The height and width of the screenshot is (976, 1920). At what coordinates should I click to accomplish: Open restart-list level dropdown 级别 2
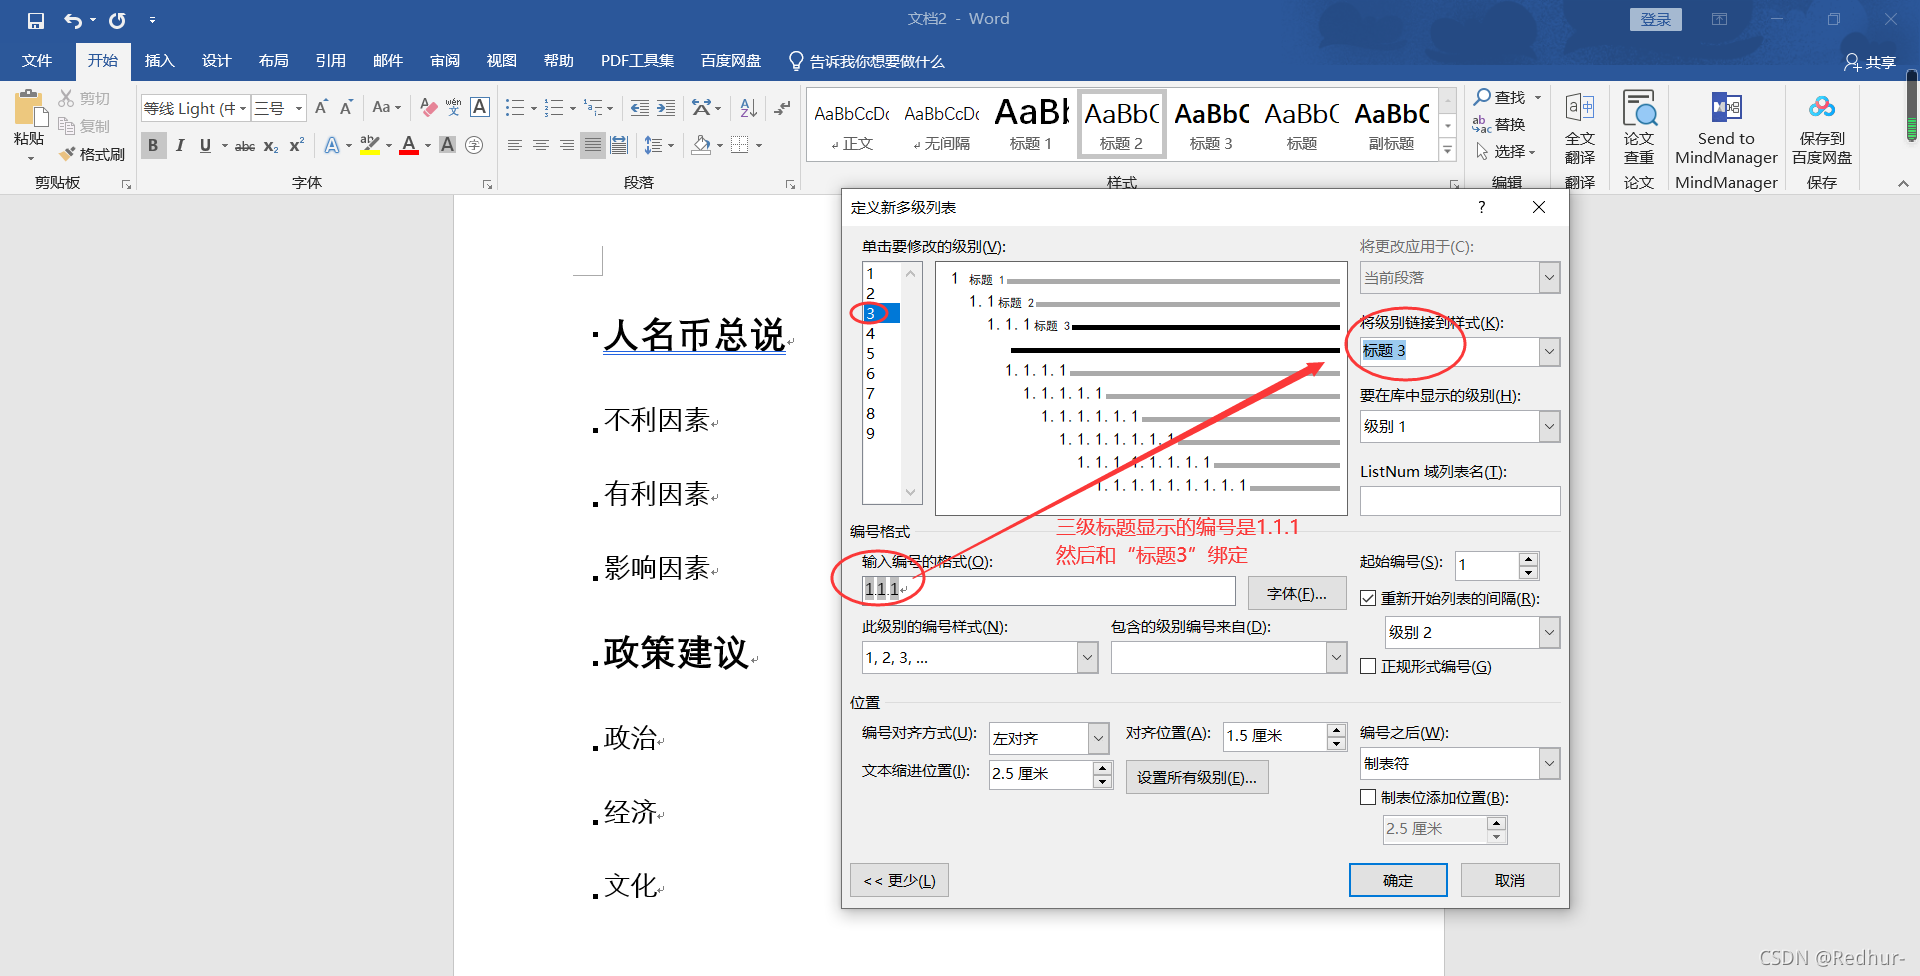[1549, 632]
